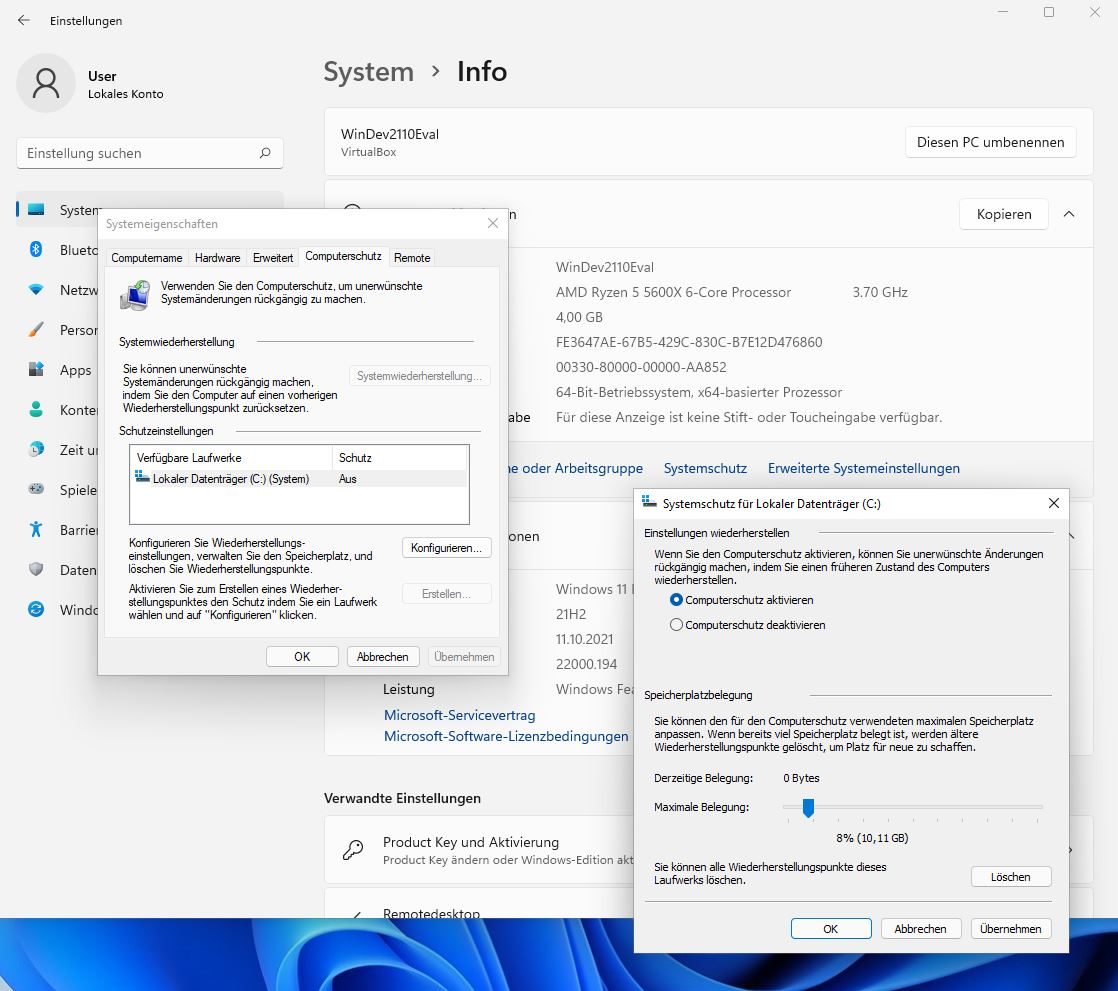Click the Konfigurieren button
The width and height of the screenshot is (1118, 991).
446,548
